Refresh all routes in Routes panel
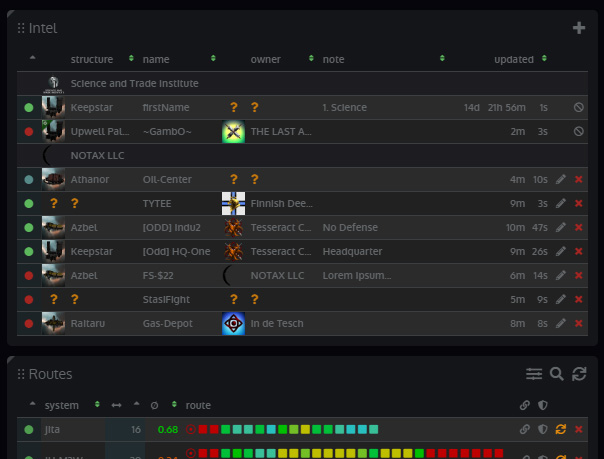 tap(578, 374)
